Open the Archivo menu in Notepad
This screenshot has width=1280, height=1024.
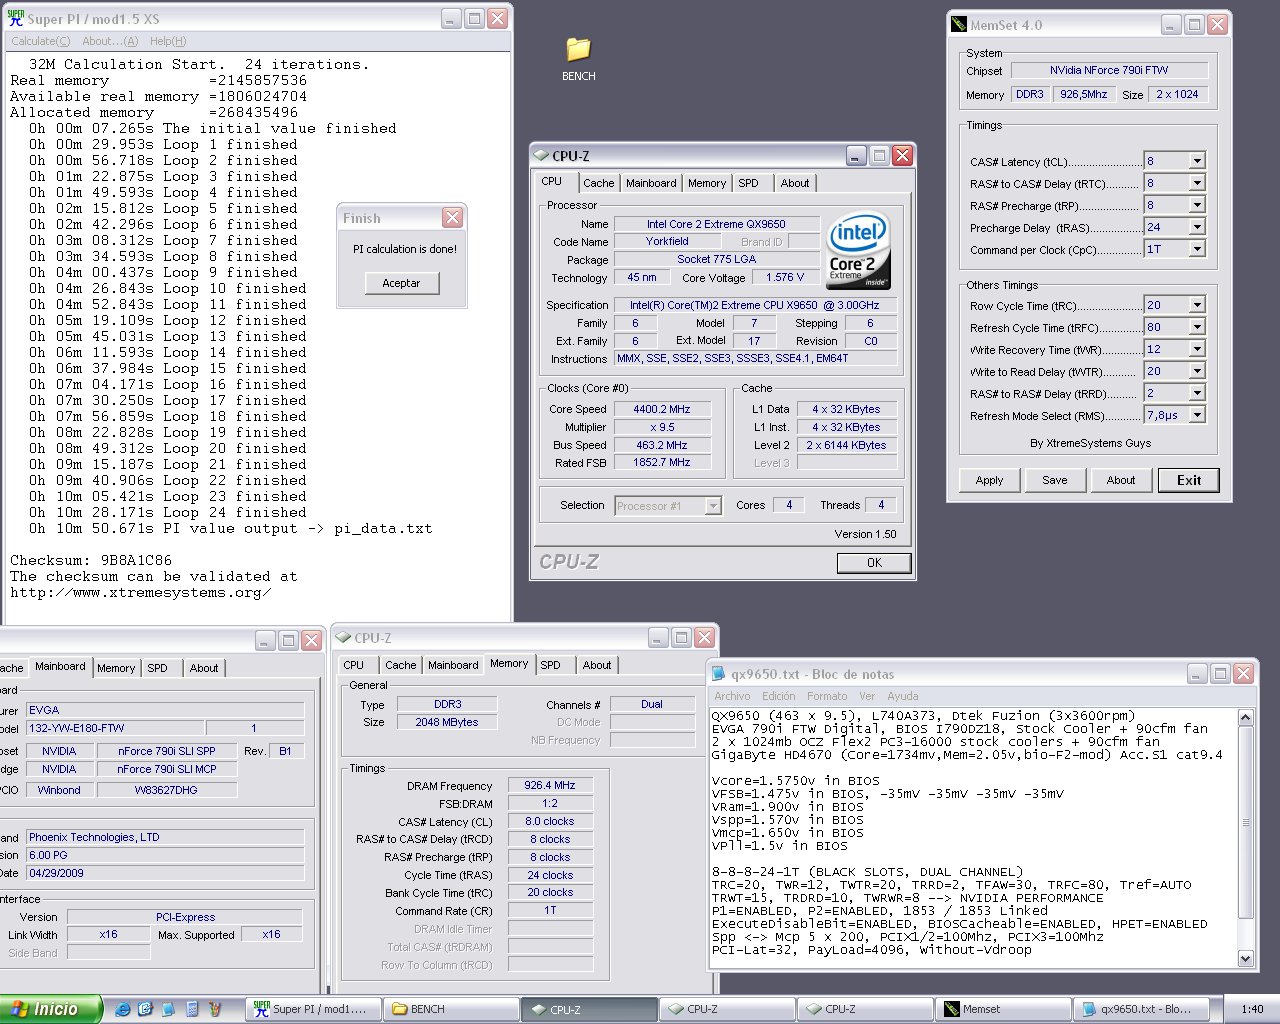click(732, 696)
